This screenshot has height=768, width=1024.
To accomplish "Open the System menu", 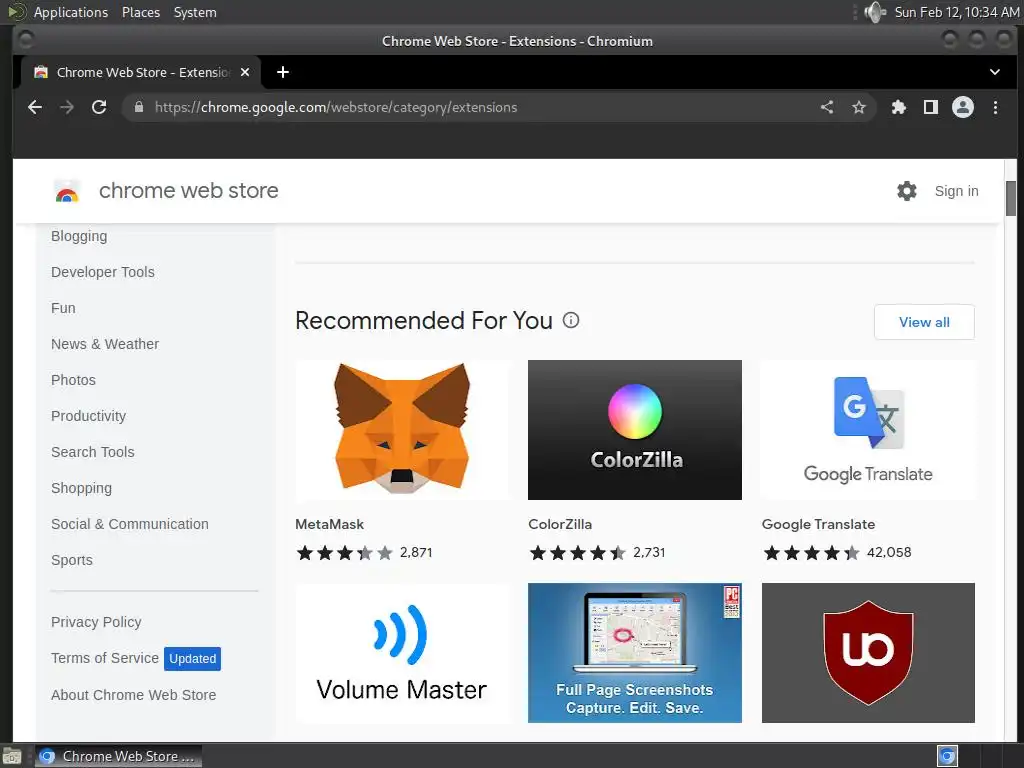I will [x=195, y=12].
